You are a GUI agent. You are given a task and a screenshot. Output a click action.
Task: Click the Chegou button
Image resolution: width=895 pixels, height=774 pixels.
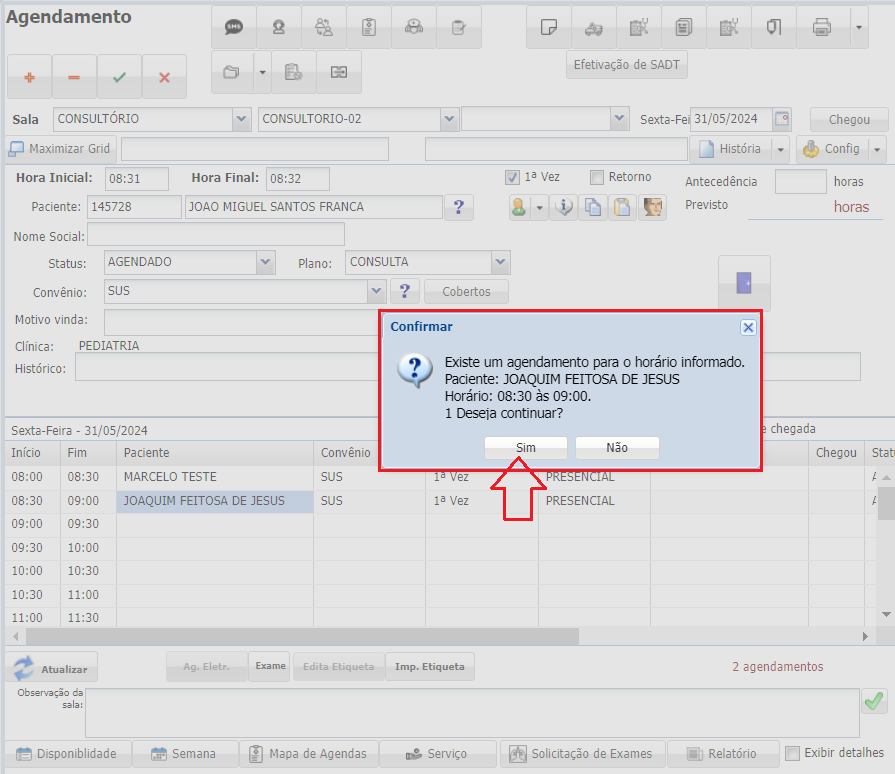[x=849, y=119]
